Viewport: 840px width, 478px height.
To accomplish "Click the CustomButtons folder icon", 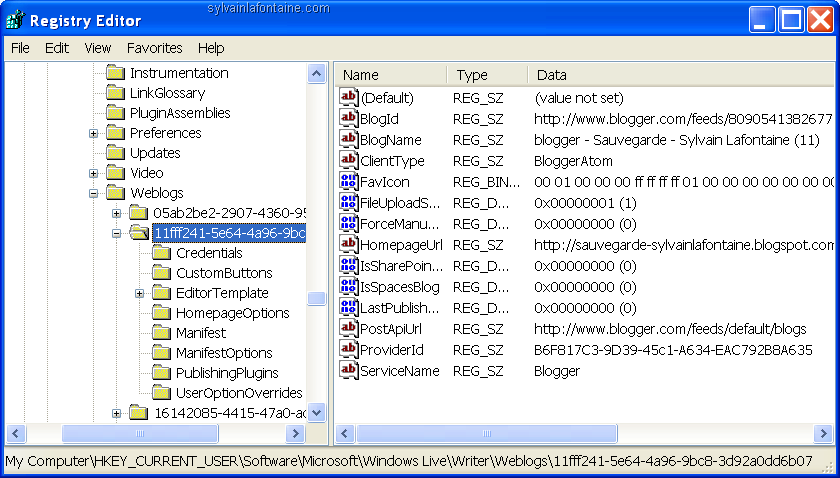I will tap(161, 273).
